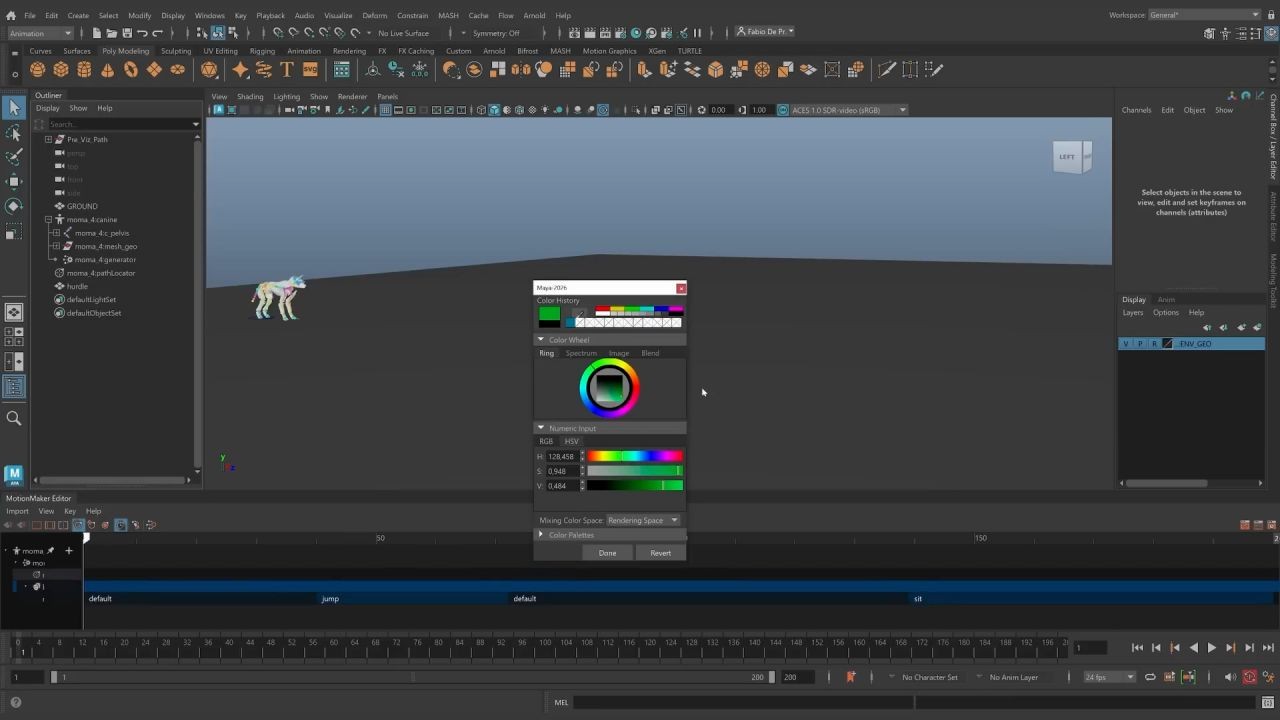This screenshot has width=1280, height=720.
Task: Jump to the start of playback range
Action: pyautogui.click(x=1137, y=648)
